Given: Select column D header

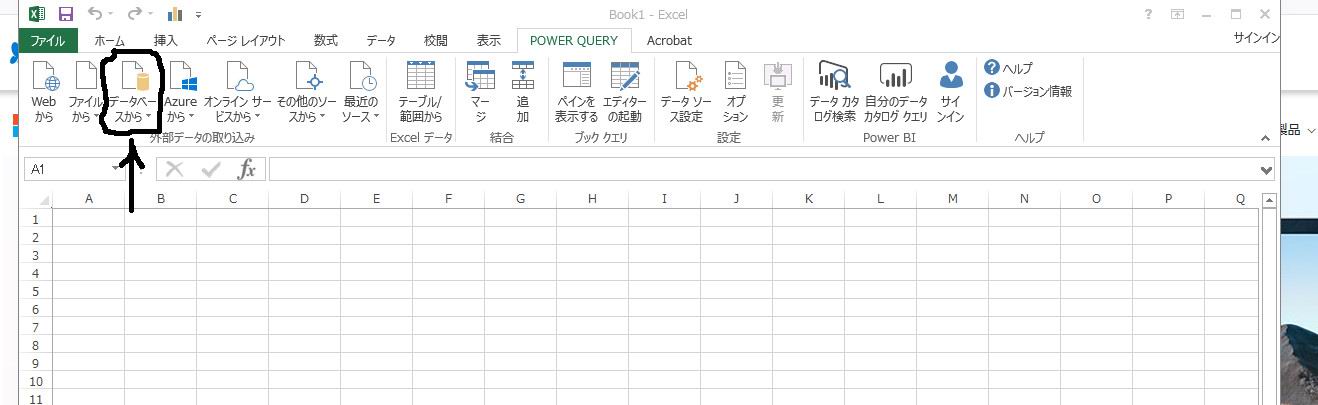Looking at the screenshot, I should point(304,199).
